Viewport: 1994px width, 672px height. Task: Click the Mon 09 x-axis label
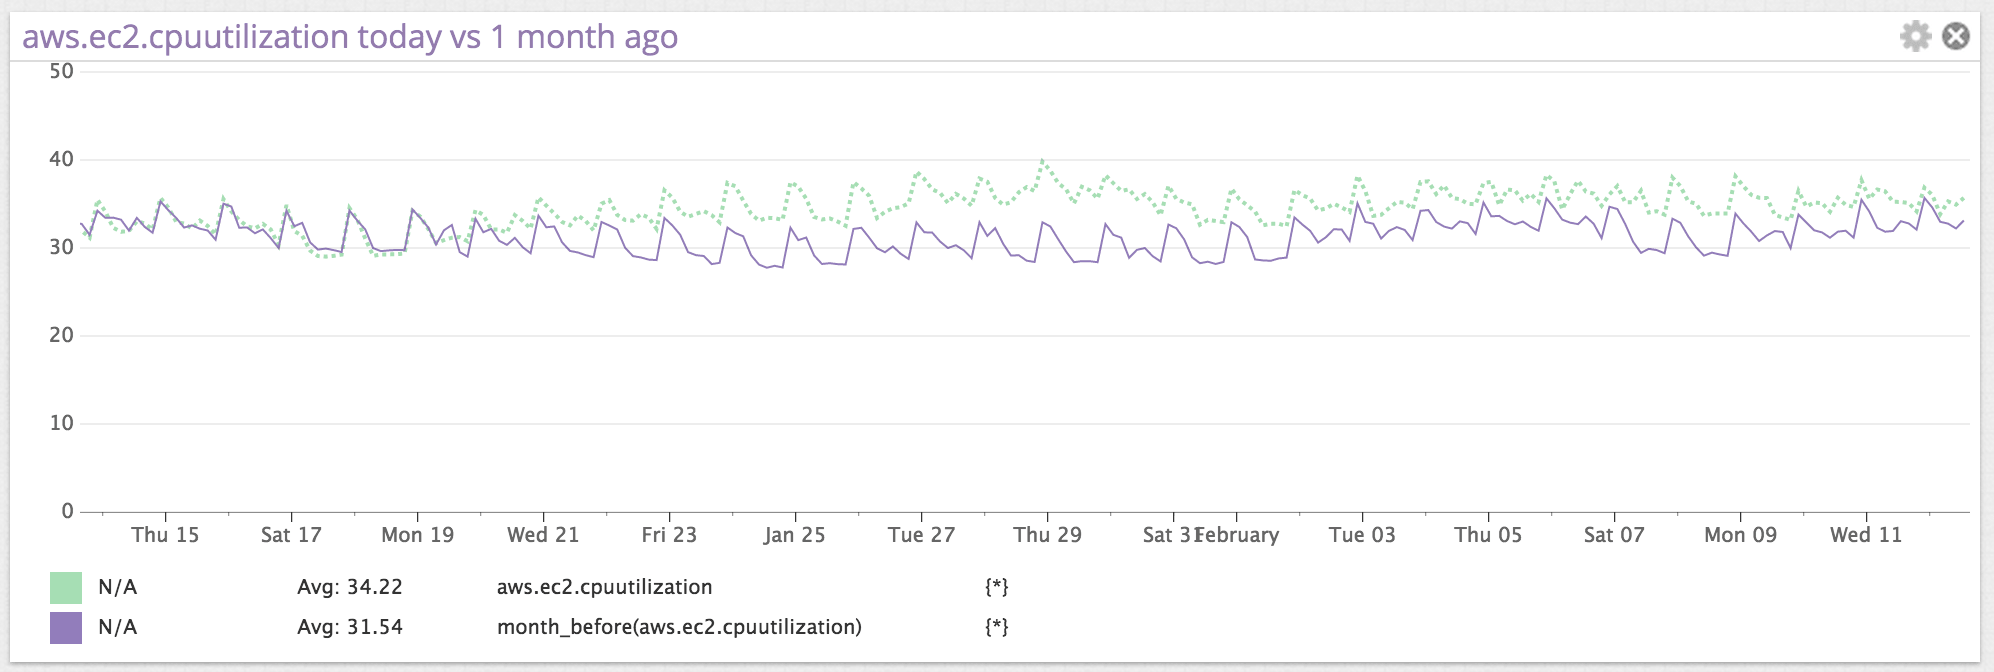point(1740,535)
